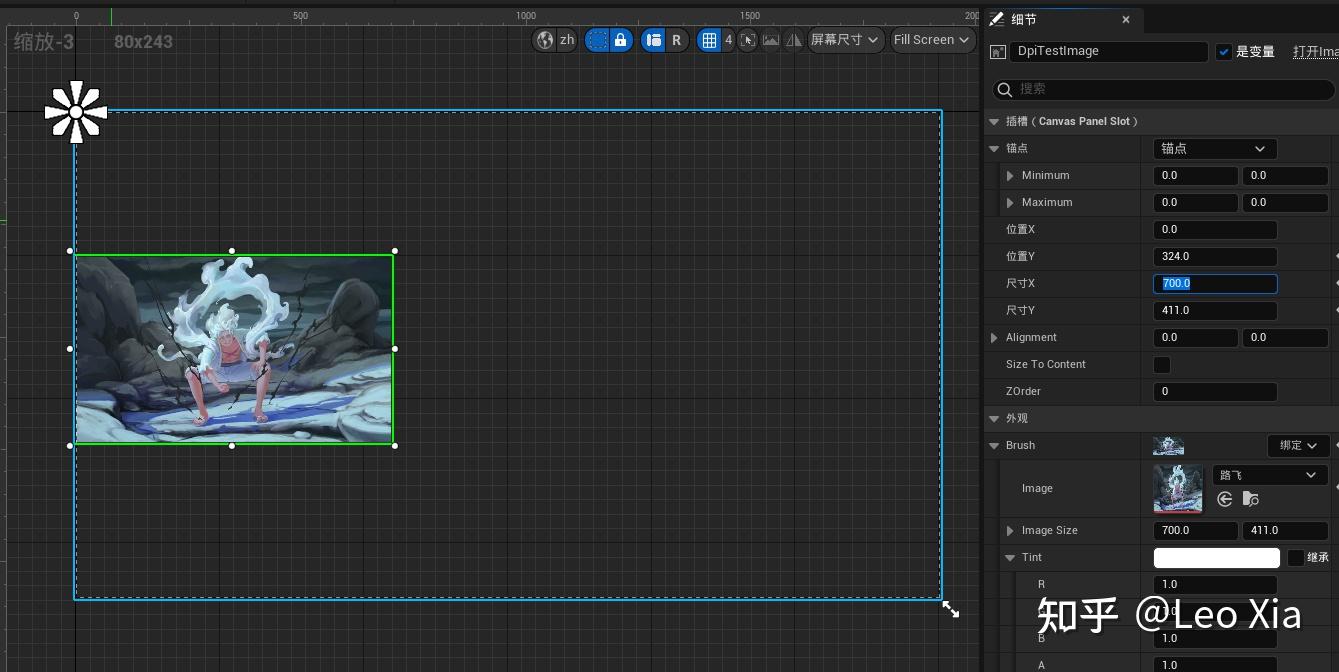Screen dimensions: 1339x672
Task: Click the Tint R value field
Action: (x=1215, y=584)
